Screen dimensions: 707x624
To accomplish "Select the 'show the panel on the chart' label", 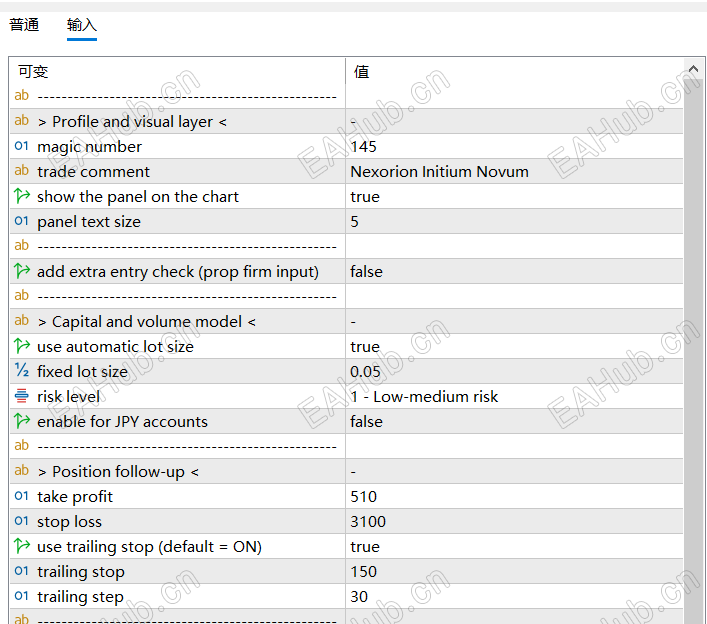I will (138, 197).
